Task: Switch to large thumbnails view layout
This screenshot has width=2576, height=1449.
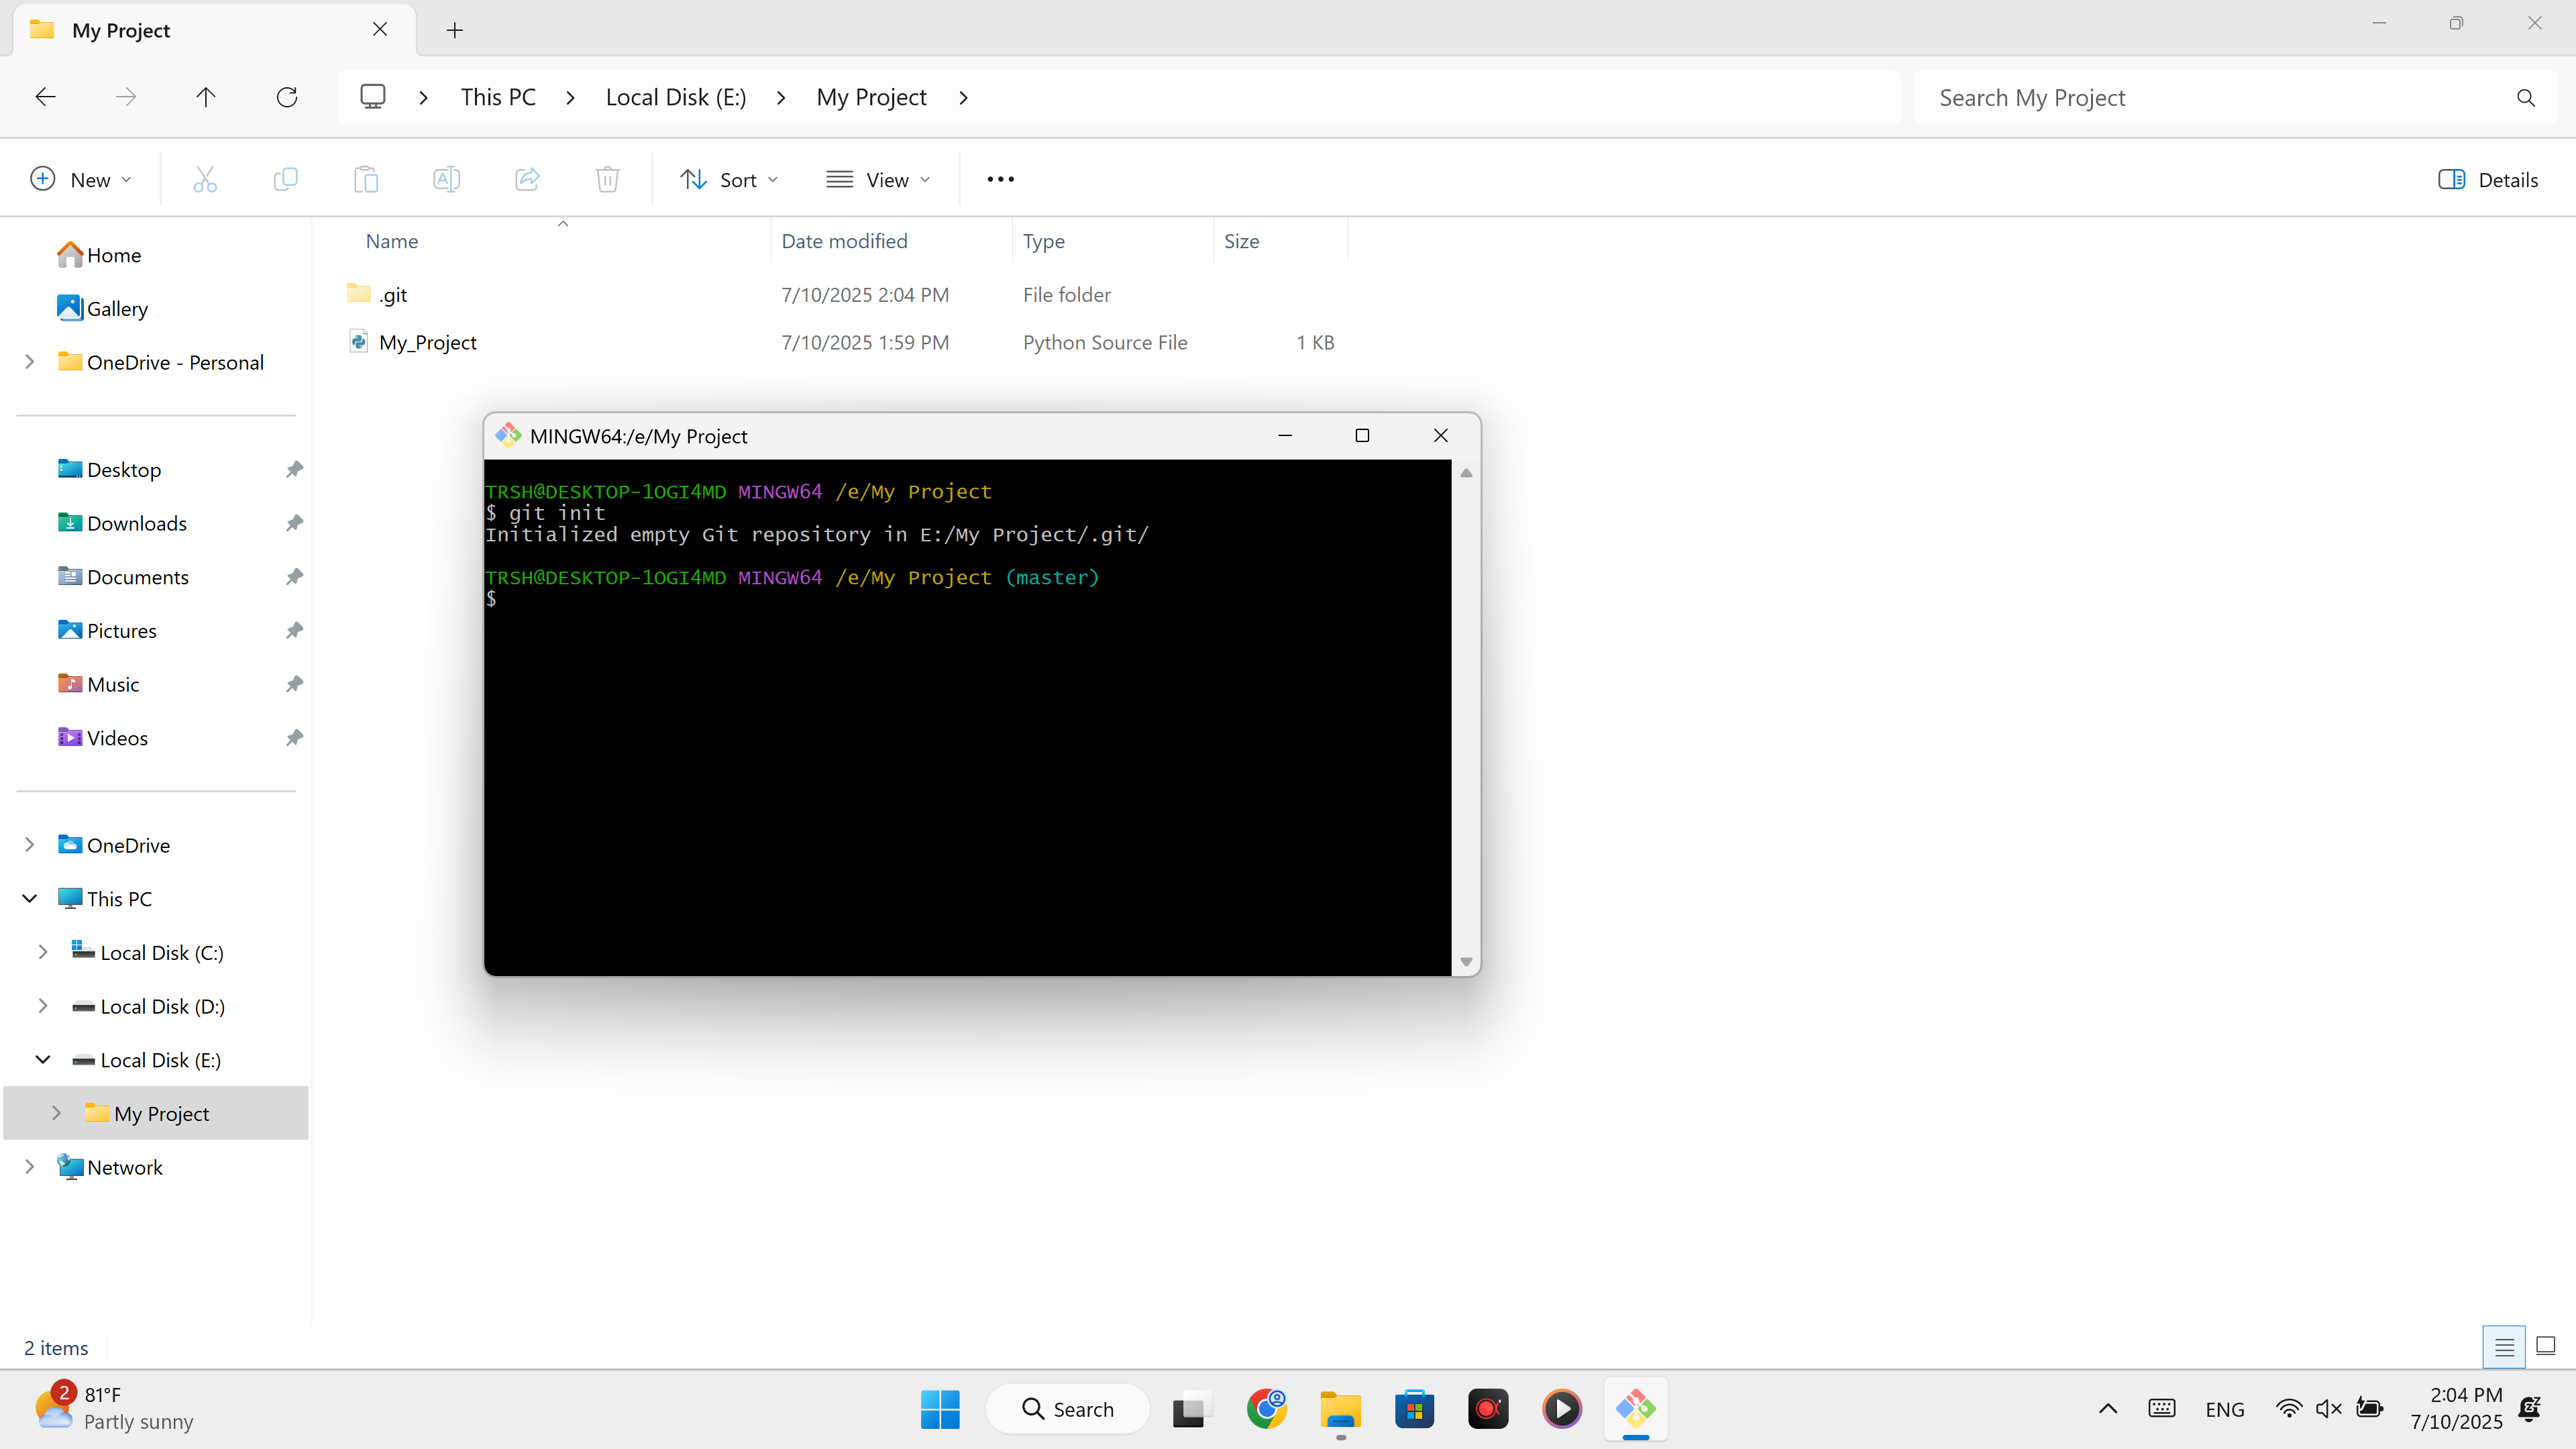Action: 2546,1347
